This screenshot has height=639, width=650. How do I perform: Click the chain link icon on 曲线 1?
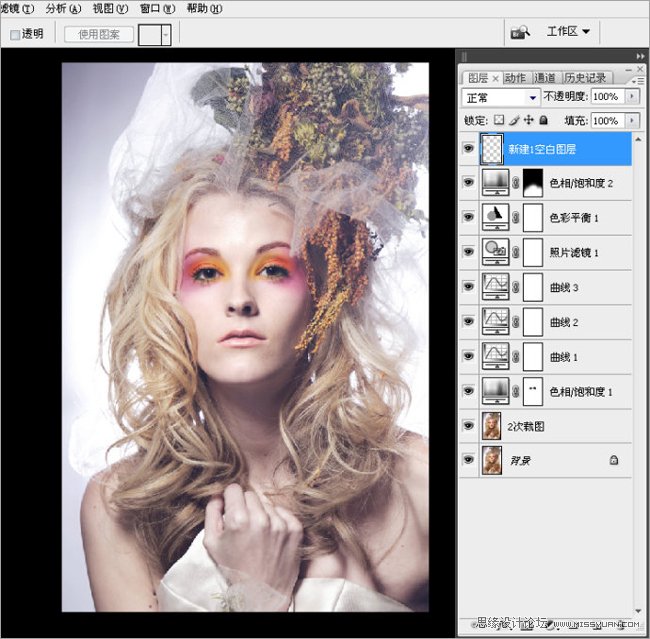[x=515, y=356]
